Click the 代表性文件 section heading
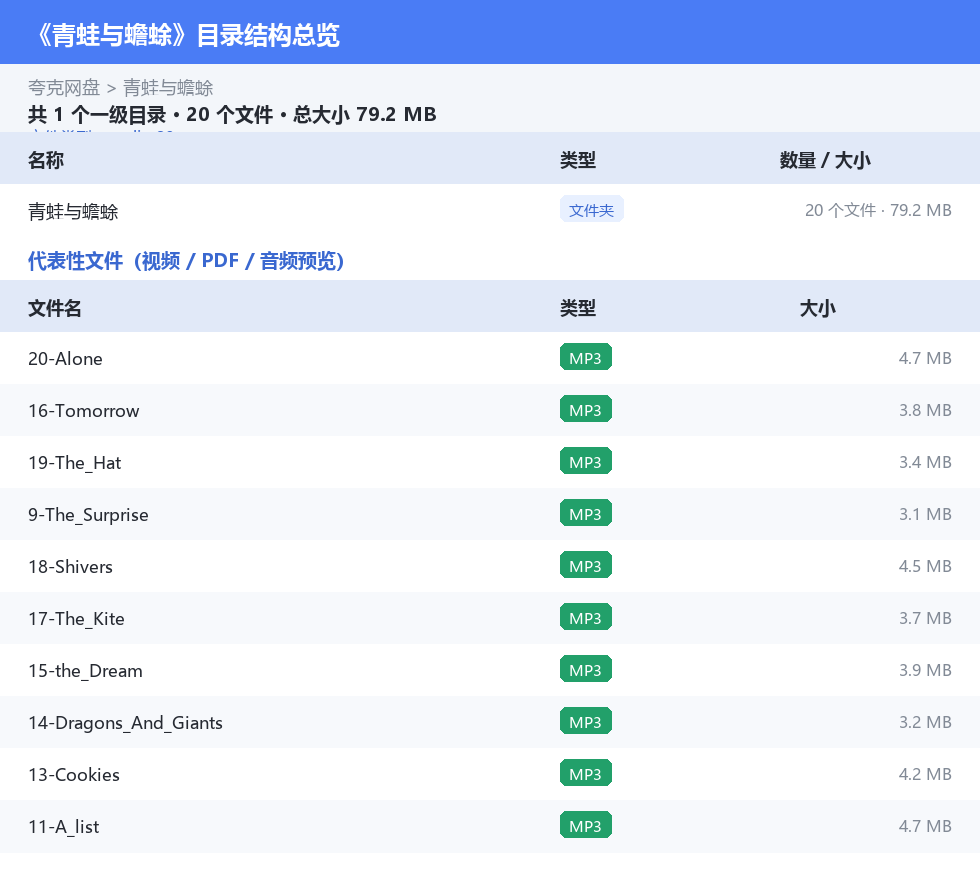980x884 pixels. (186, 261)
